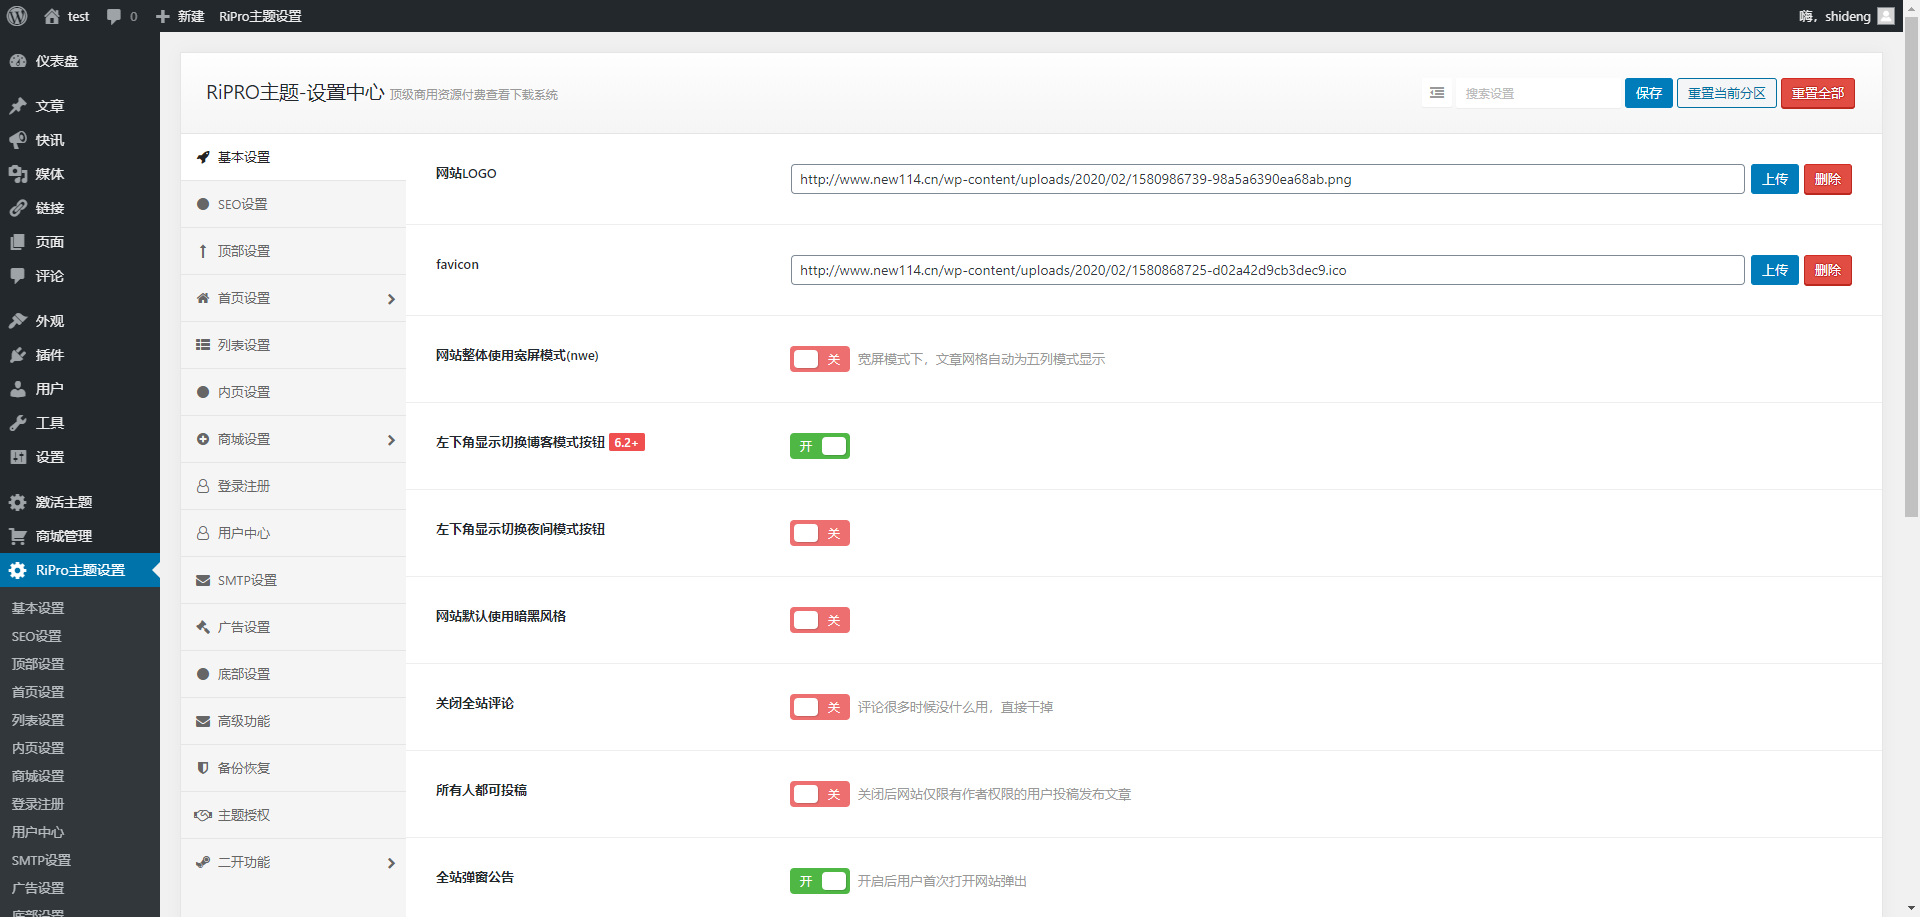Toggle the 关闭全站评论 switch
The height and width of the screenshot is (917, 1920).
click(820, 707)
